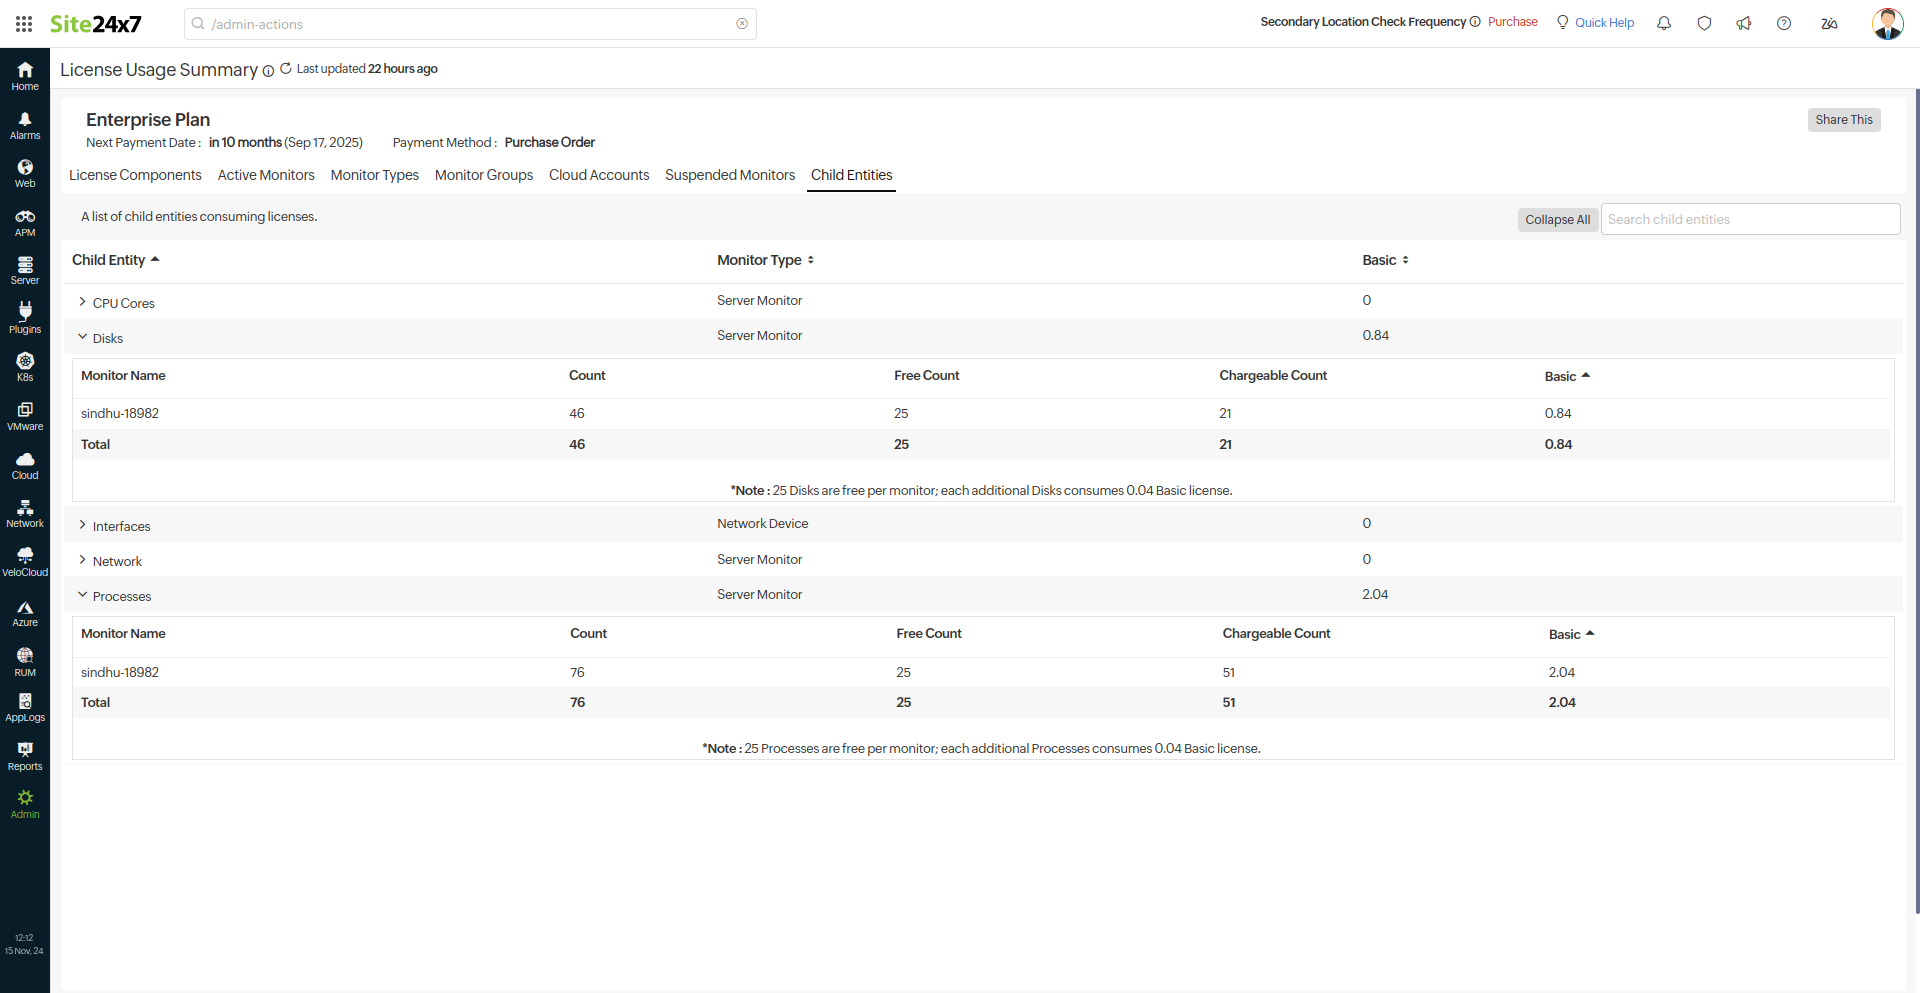Click the Share This button

(x=1843, y=120)
